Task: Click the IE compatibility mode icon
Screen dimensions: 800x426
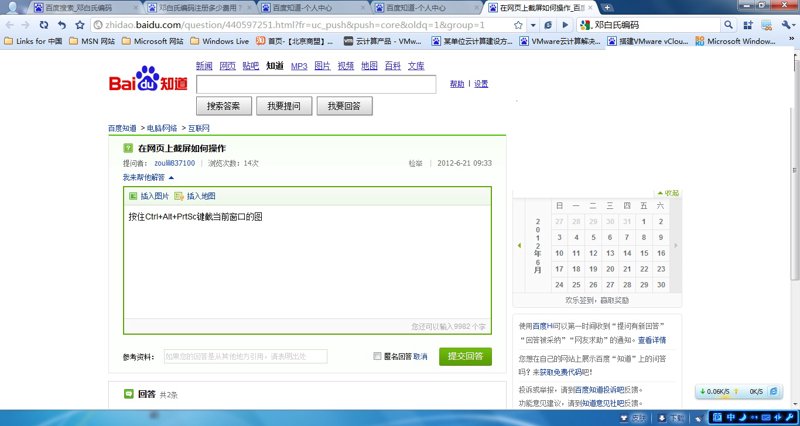Action: (548, 25)
